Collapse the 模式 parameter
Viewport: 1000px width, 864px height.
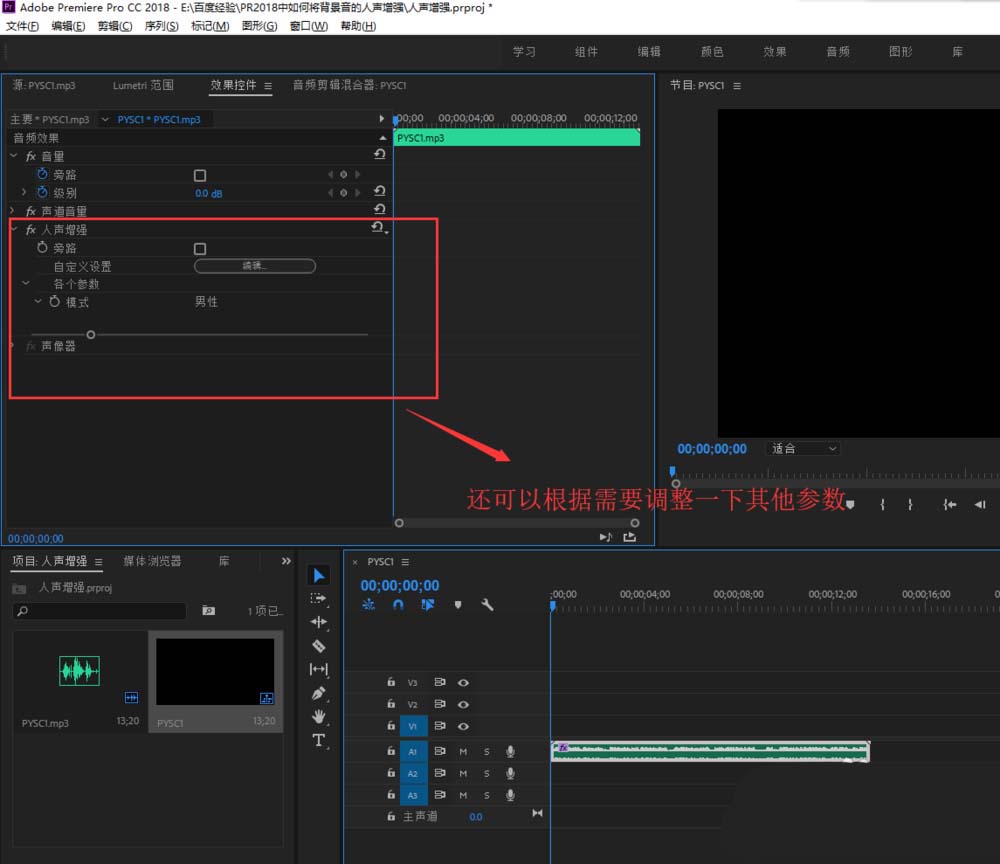click(38, 301)
